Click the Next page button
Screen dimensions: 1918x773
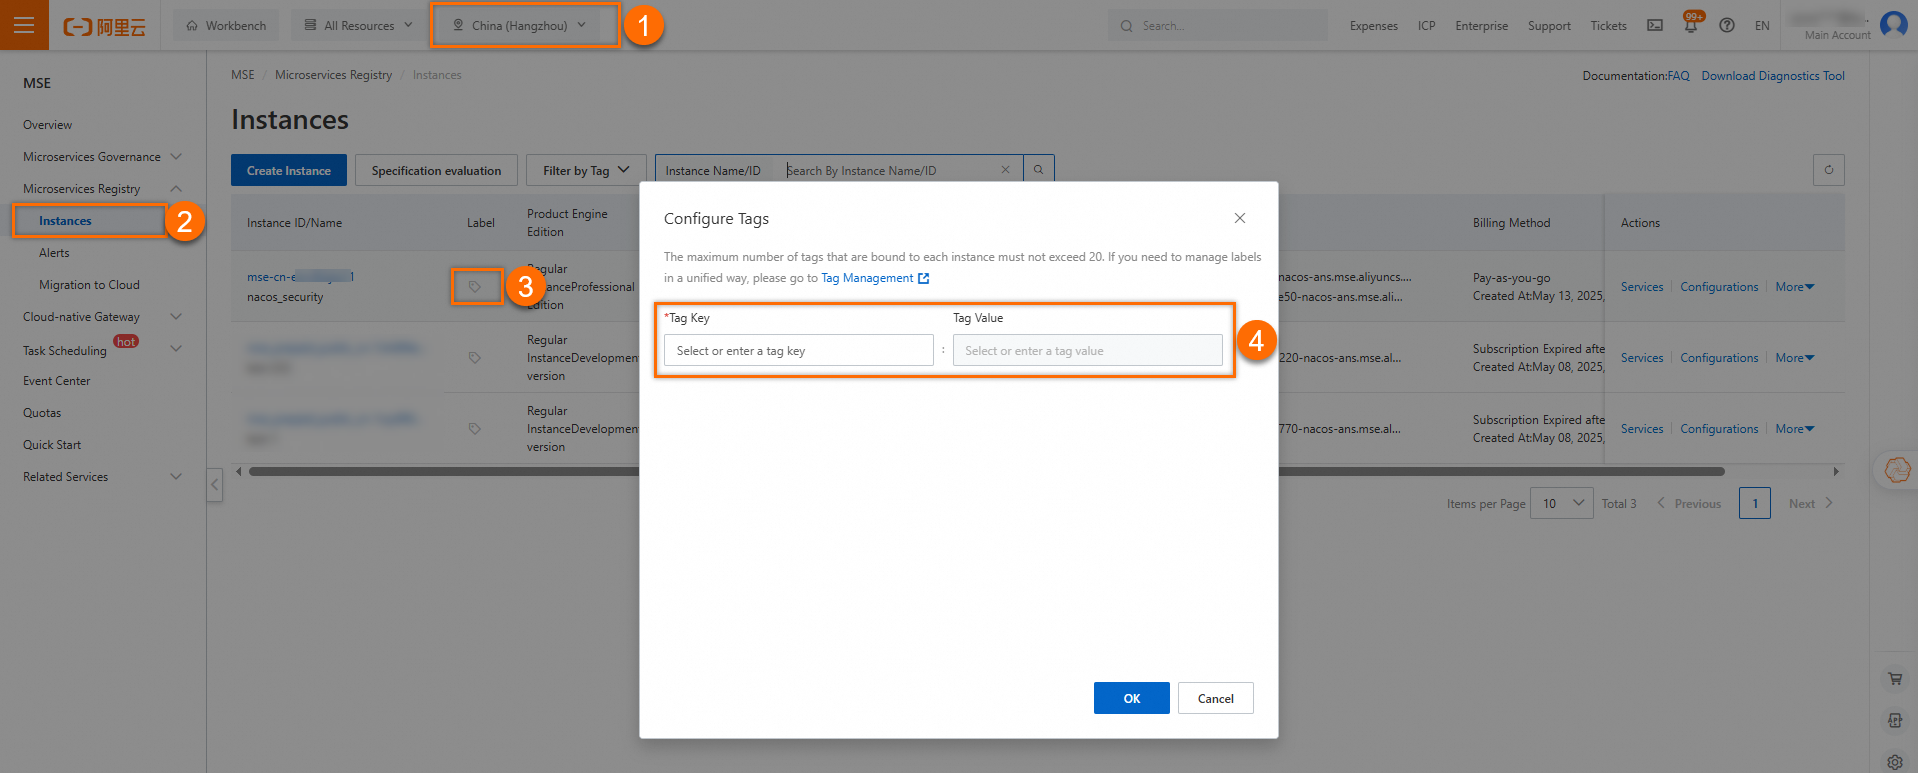(1811, 503)
